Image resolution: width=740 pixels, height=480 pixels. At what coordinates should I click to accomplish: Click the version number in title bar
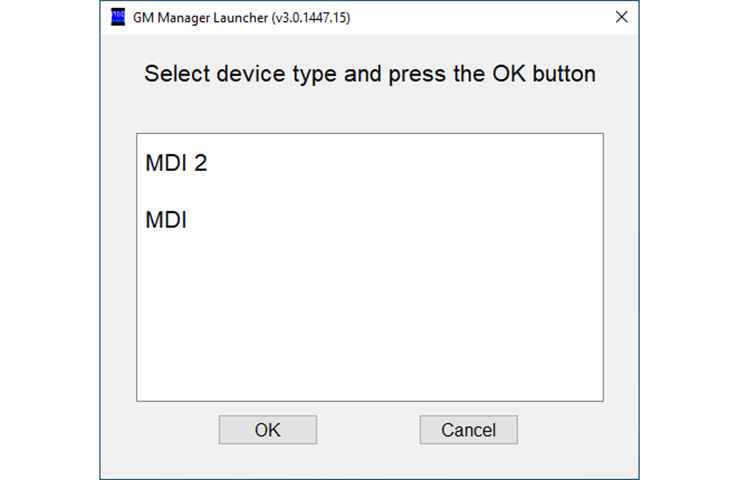point(311,17)
